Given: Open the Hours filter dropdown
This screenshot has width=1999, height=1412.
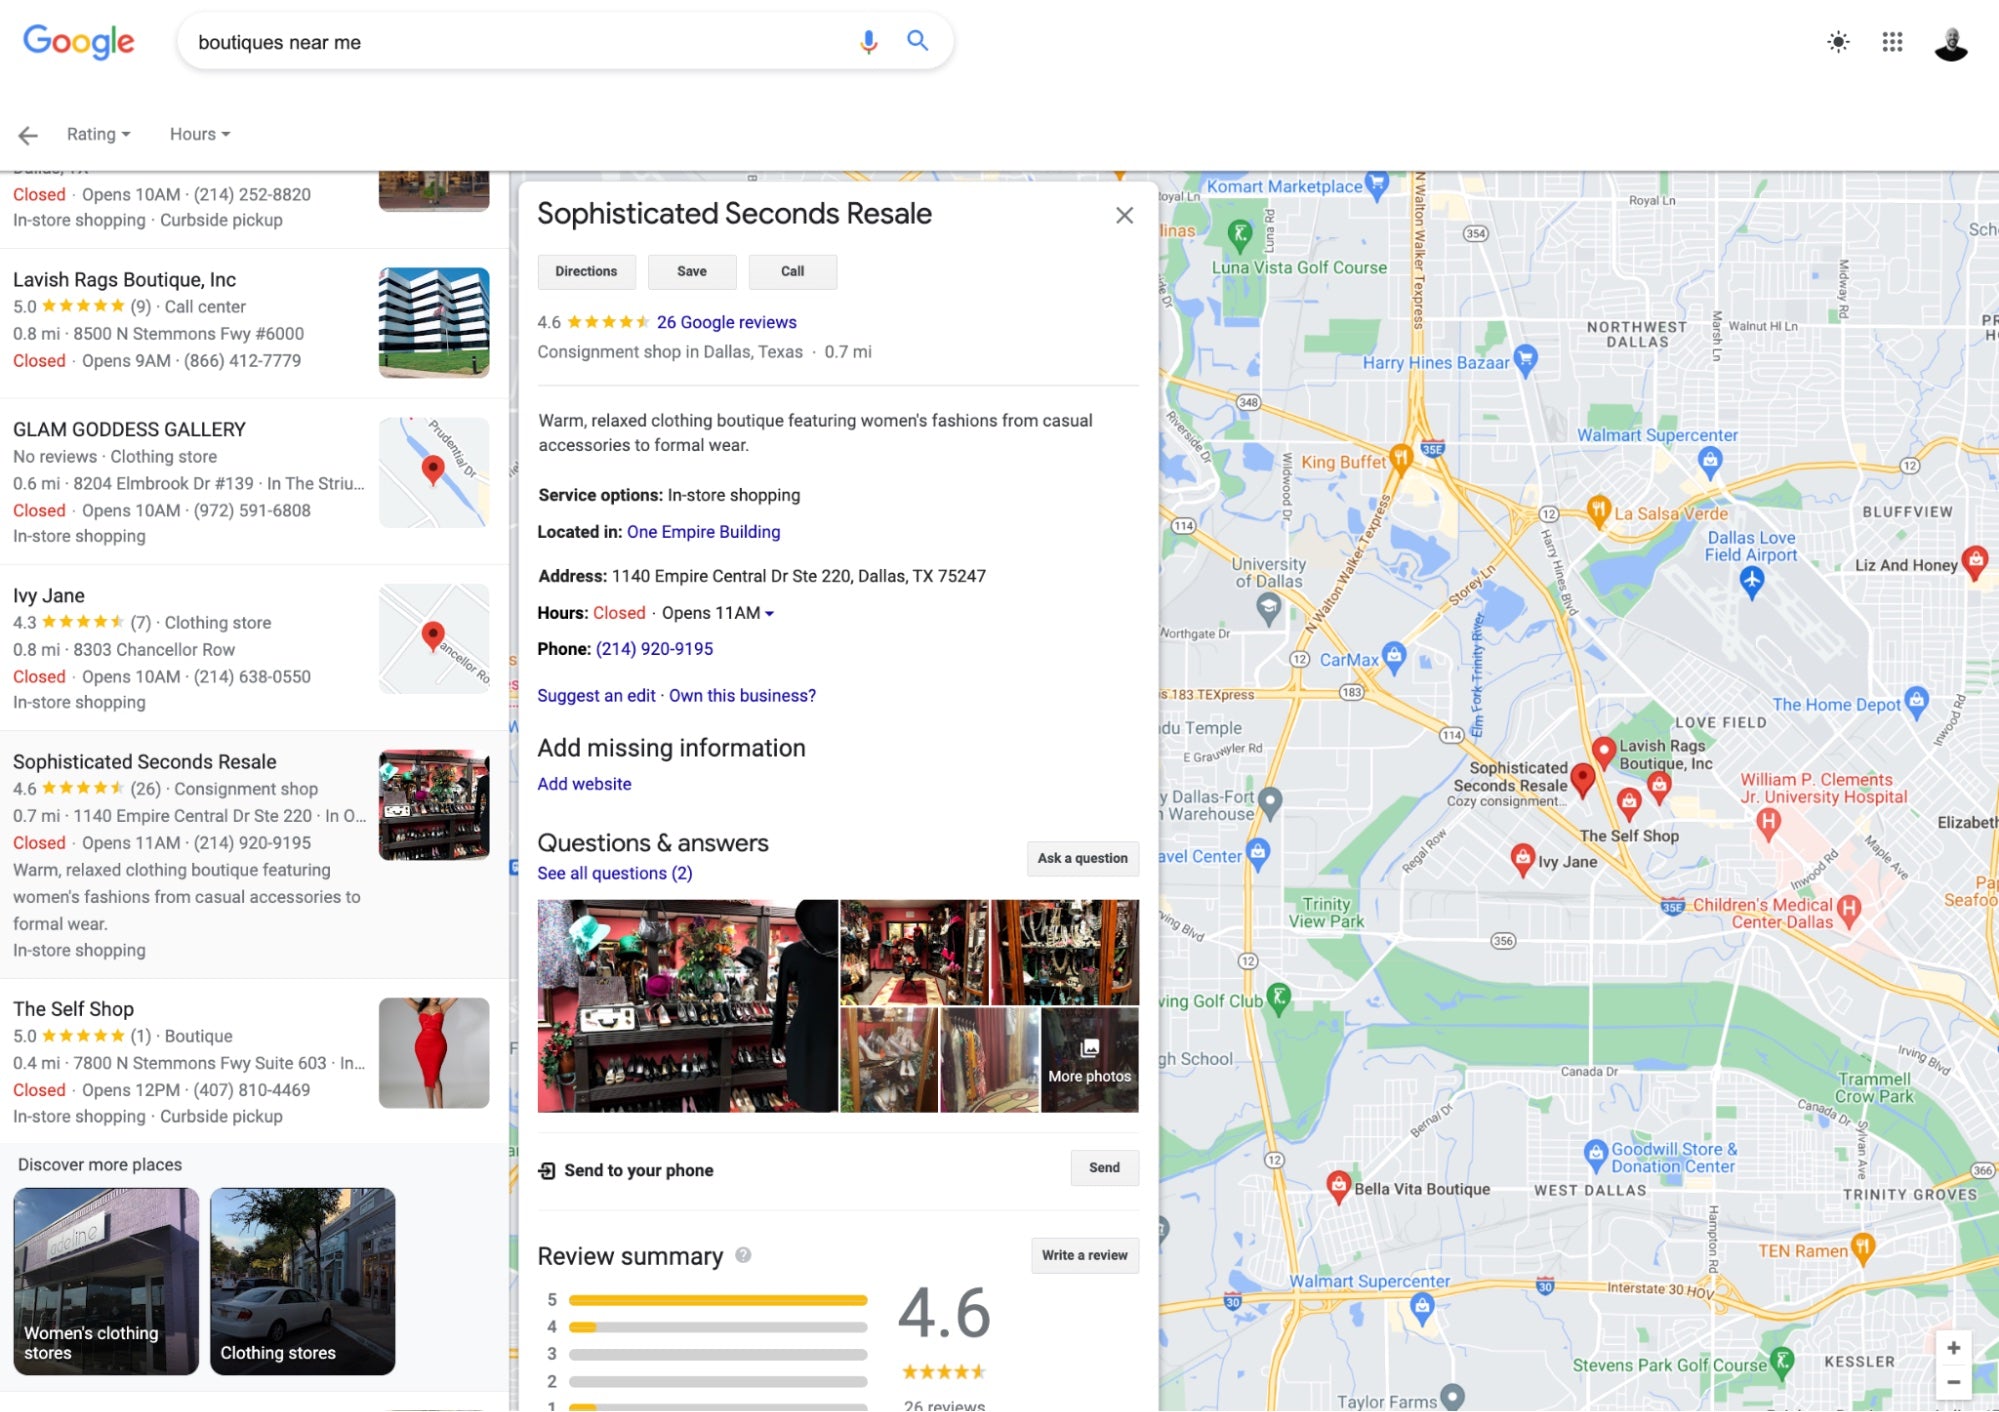Looking at the screenshot, I should [x=197, y=133].
